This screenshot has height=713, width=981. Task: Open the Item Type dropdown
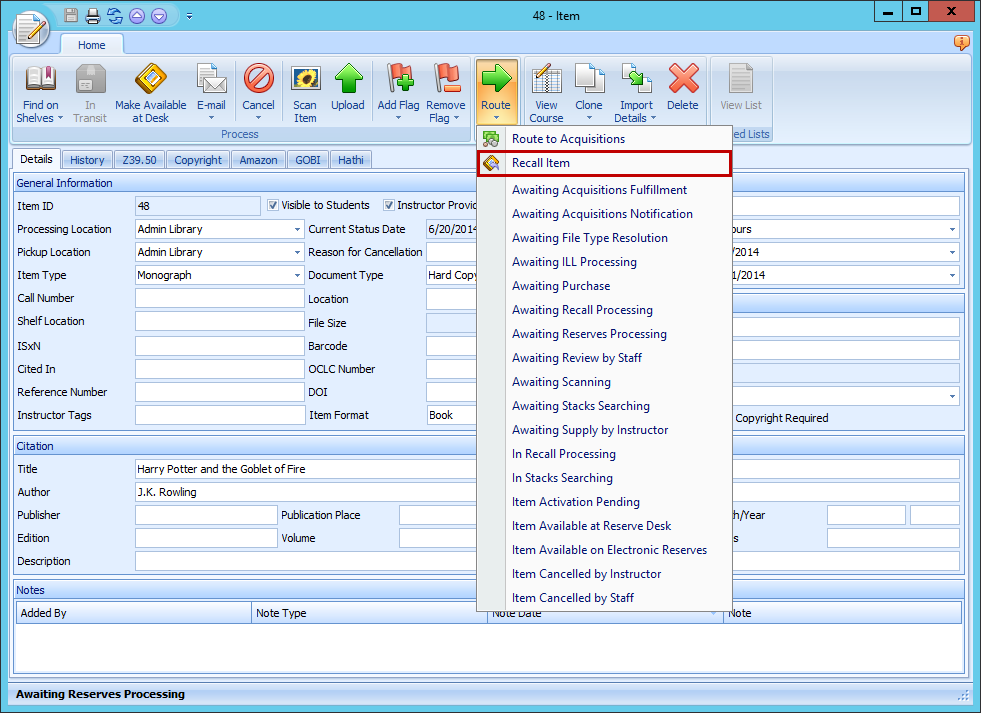(297, 276)
